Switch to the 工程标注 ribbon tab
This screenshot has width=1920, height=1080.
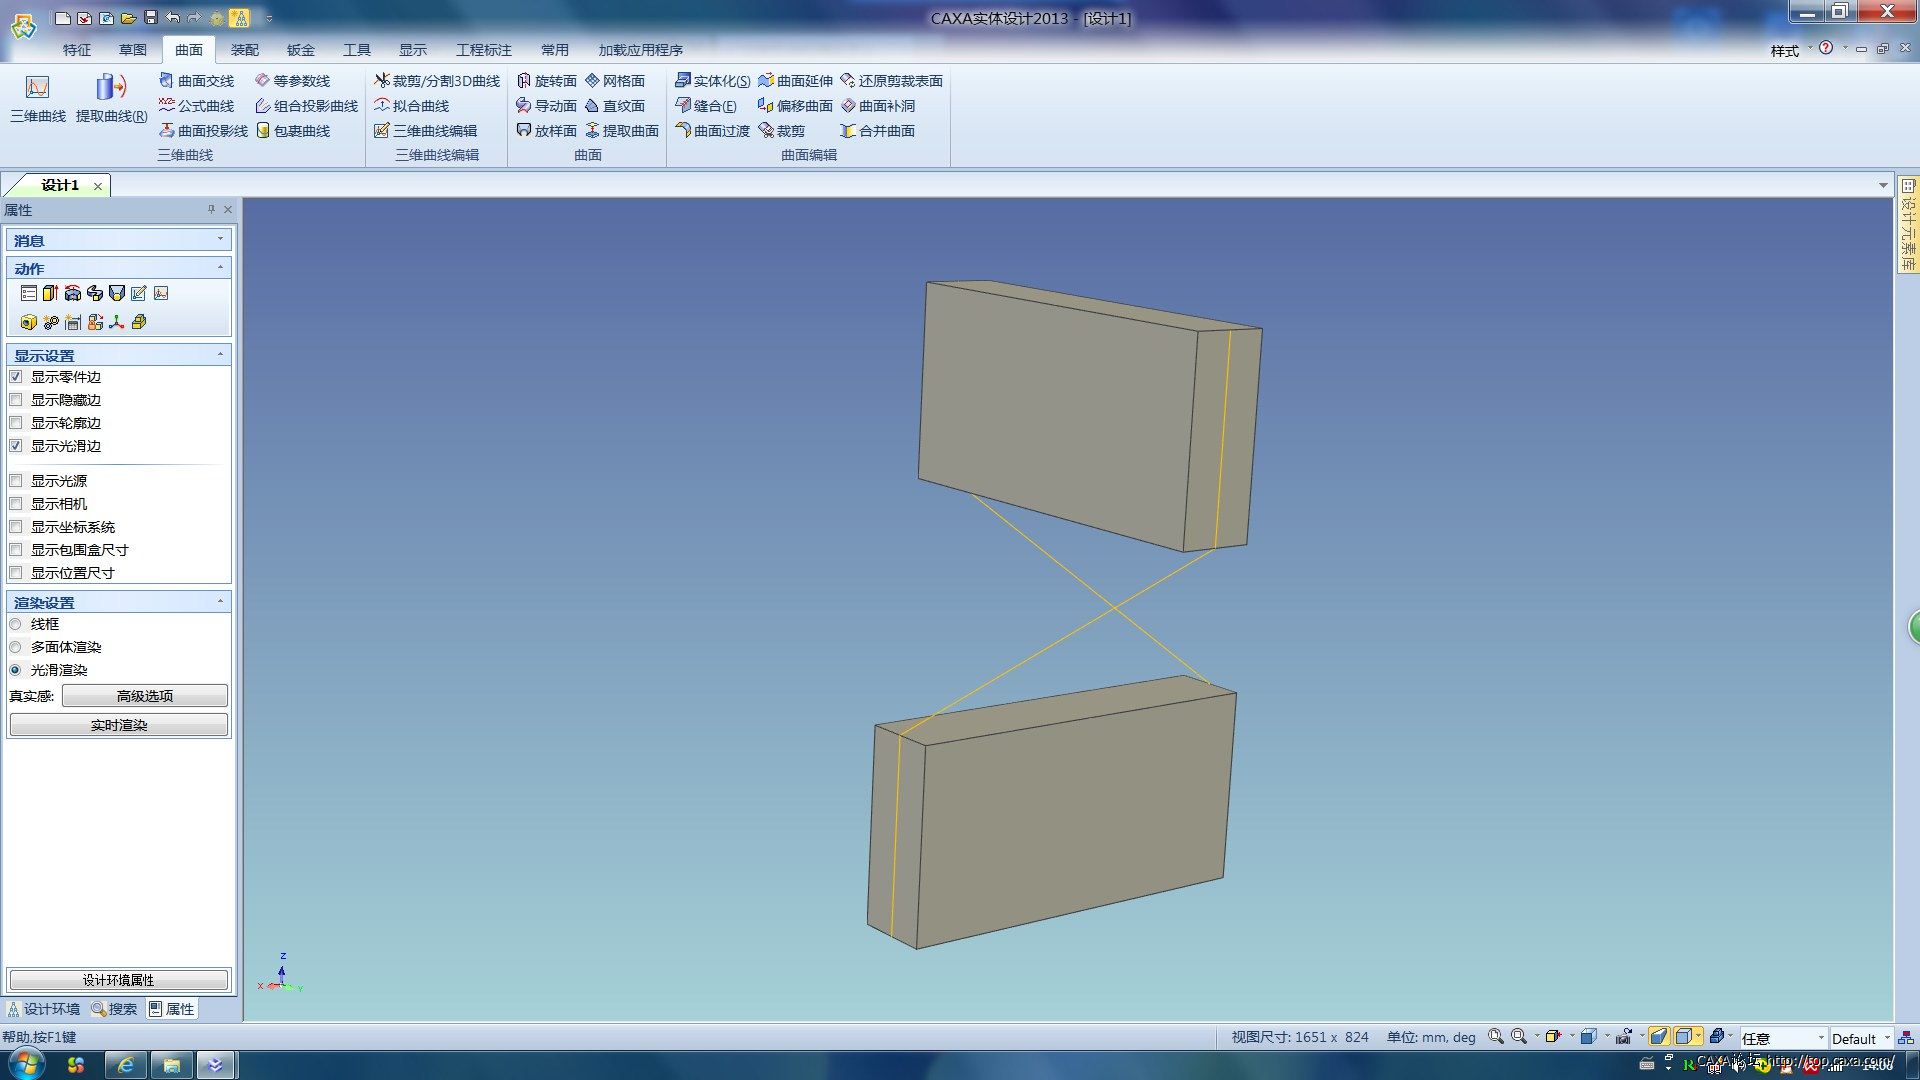tap(484, 50)
